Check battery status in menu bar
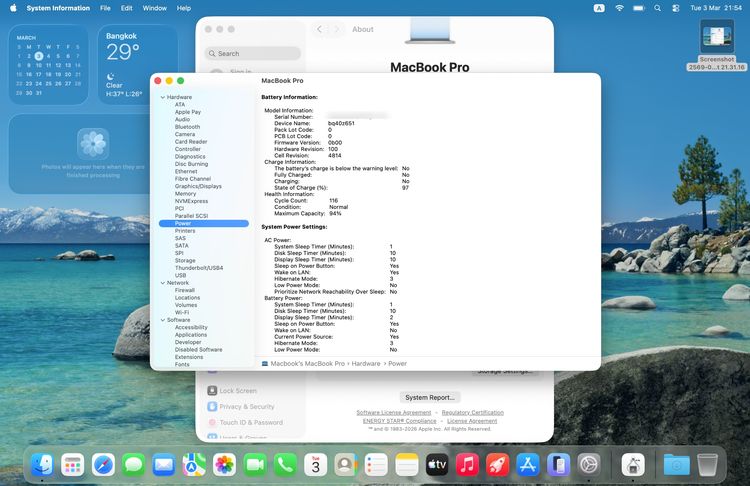 point(639,8)
